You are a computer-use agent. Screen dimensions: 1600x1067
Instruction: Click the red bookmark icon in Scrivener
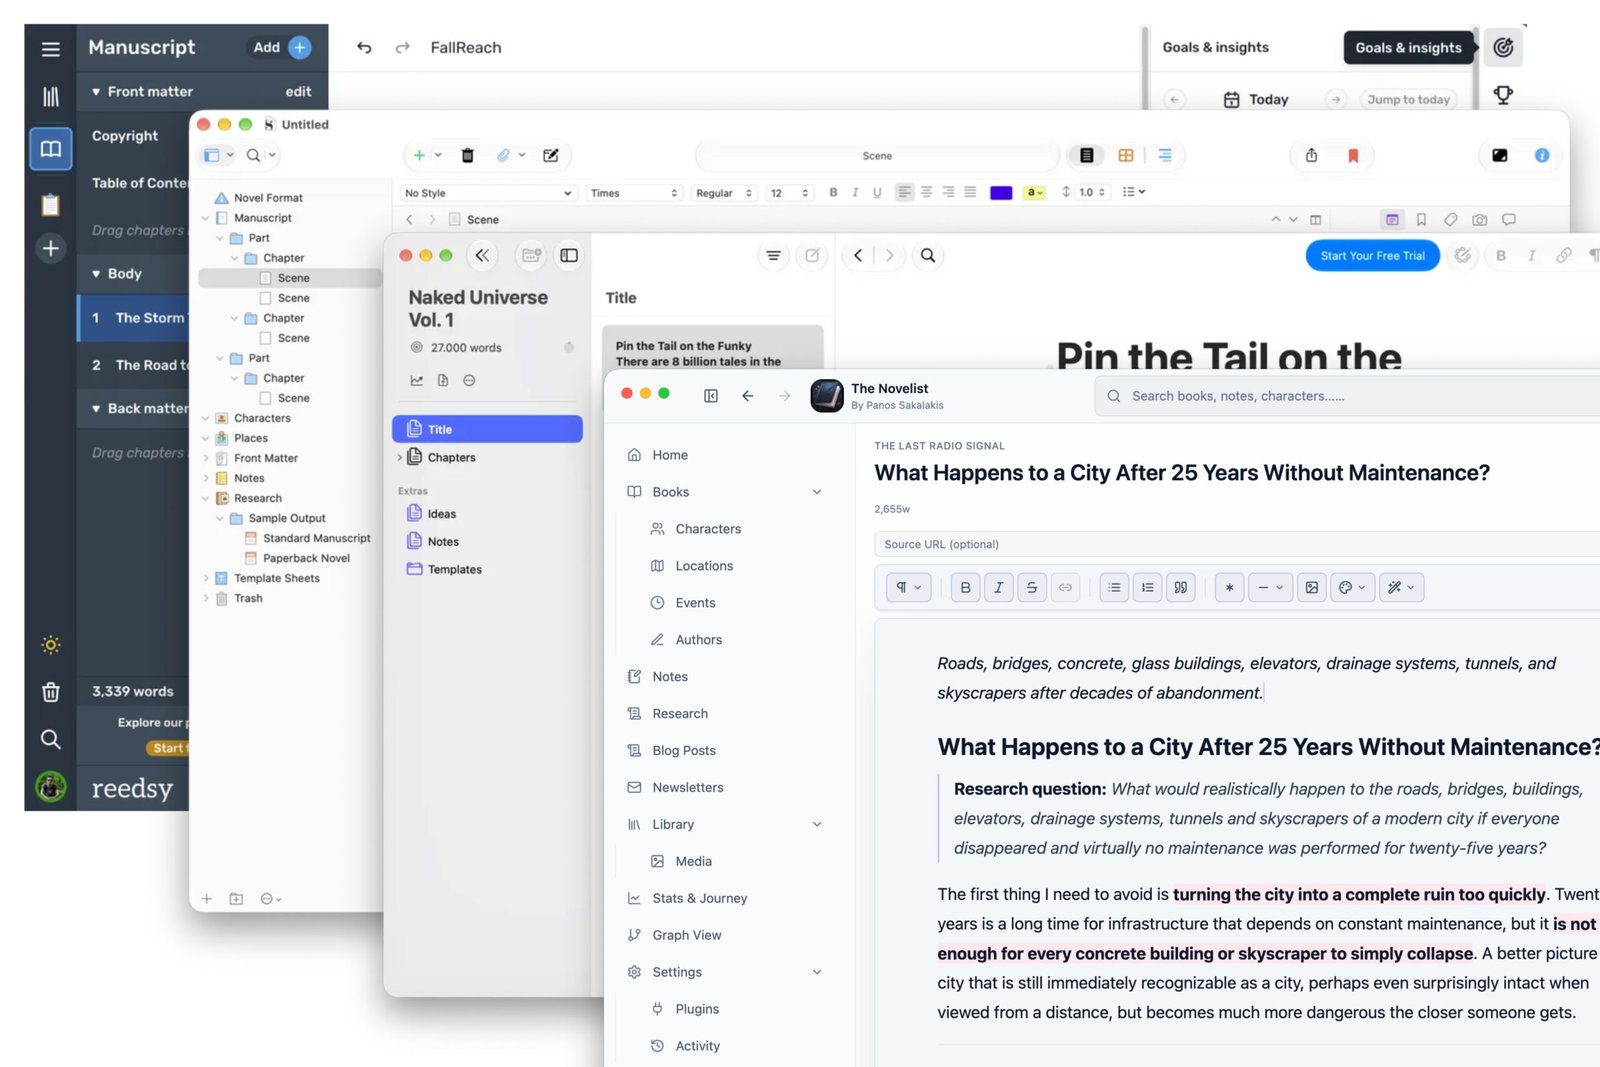(x=1353, y=155)
